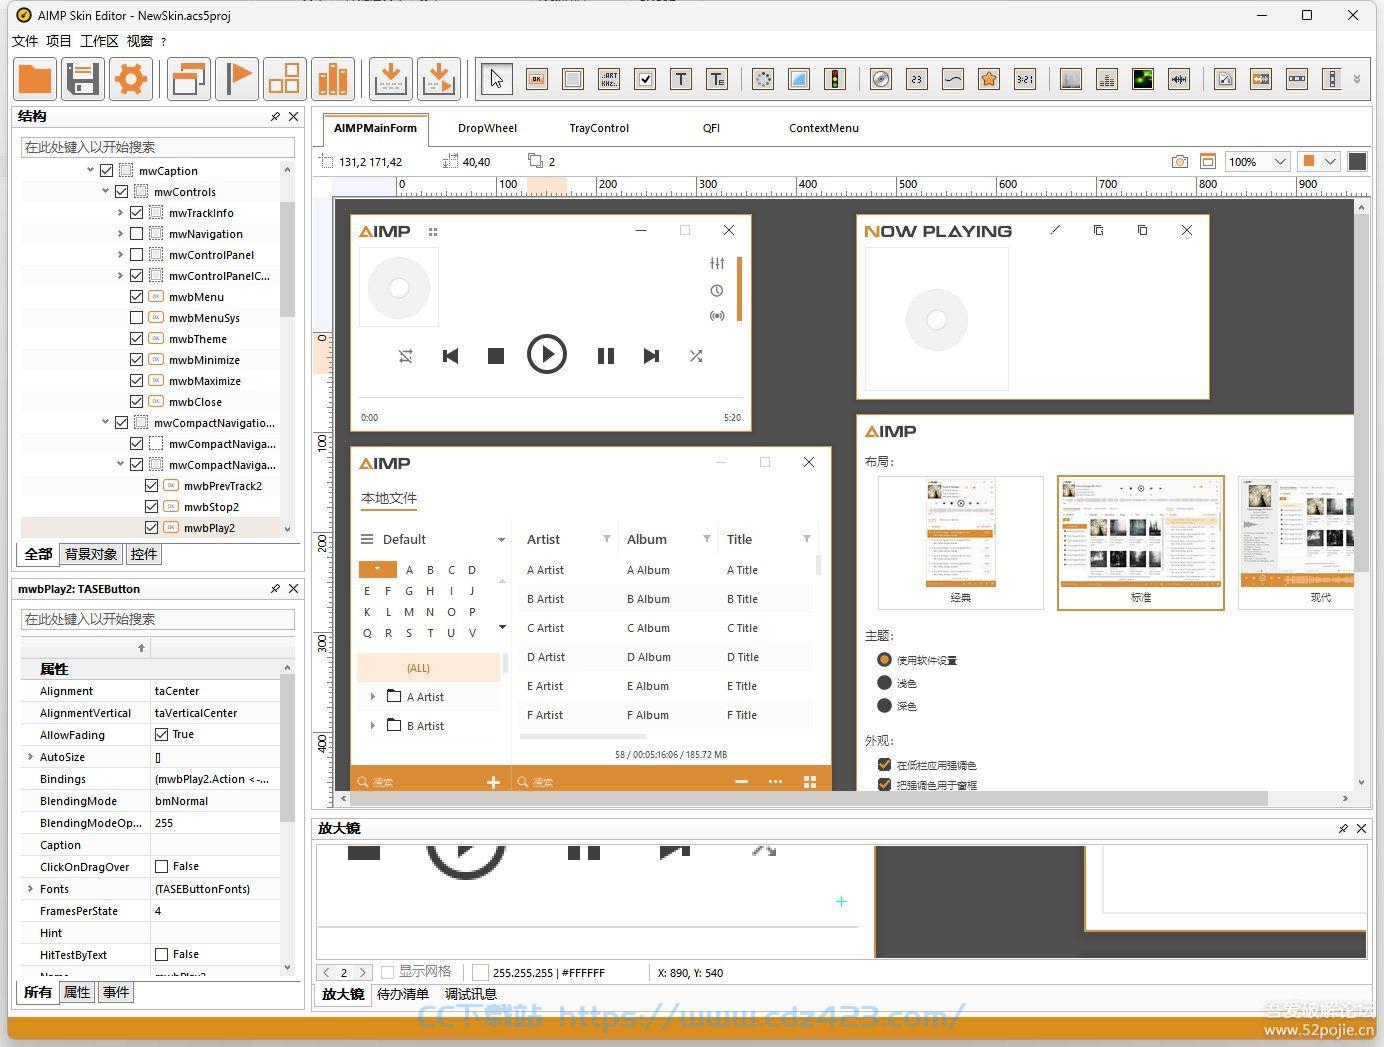Image resolution: width=1384 pixels, height=1047 pixels.
Task: Uncheck the mwbClose item checkbox
Action: 137,402
